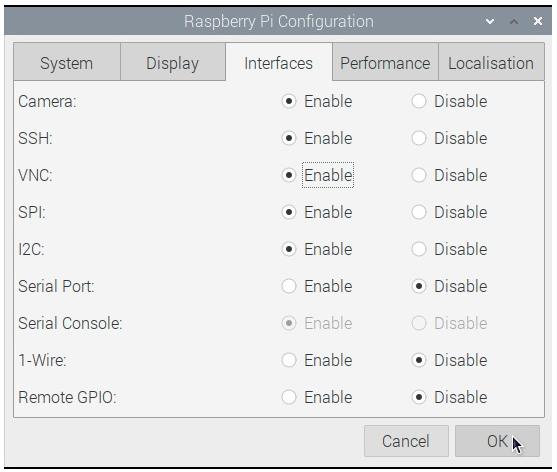Disable the Camera interface
The width and height of the screenshot is (557, 472).
(419, 101)
